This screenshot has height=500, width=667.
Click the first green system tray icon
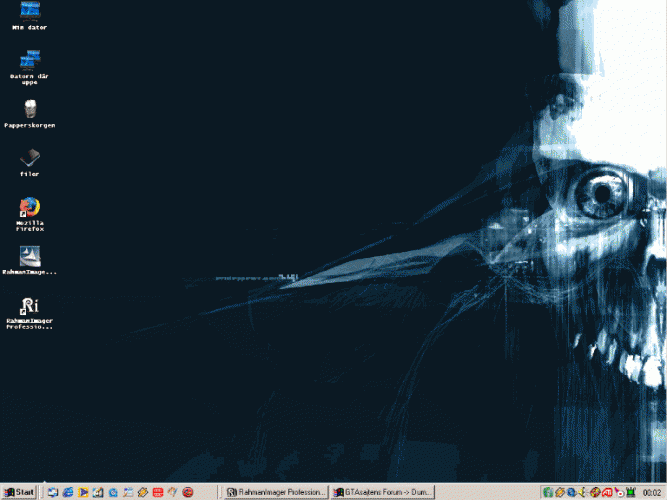point(548,492)
